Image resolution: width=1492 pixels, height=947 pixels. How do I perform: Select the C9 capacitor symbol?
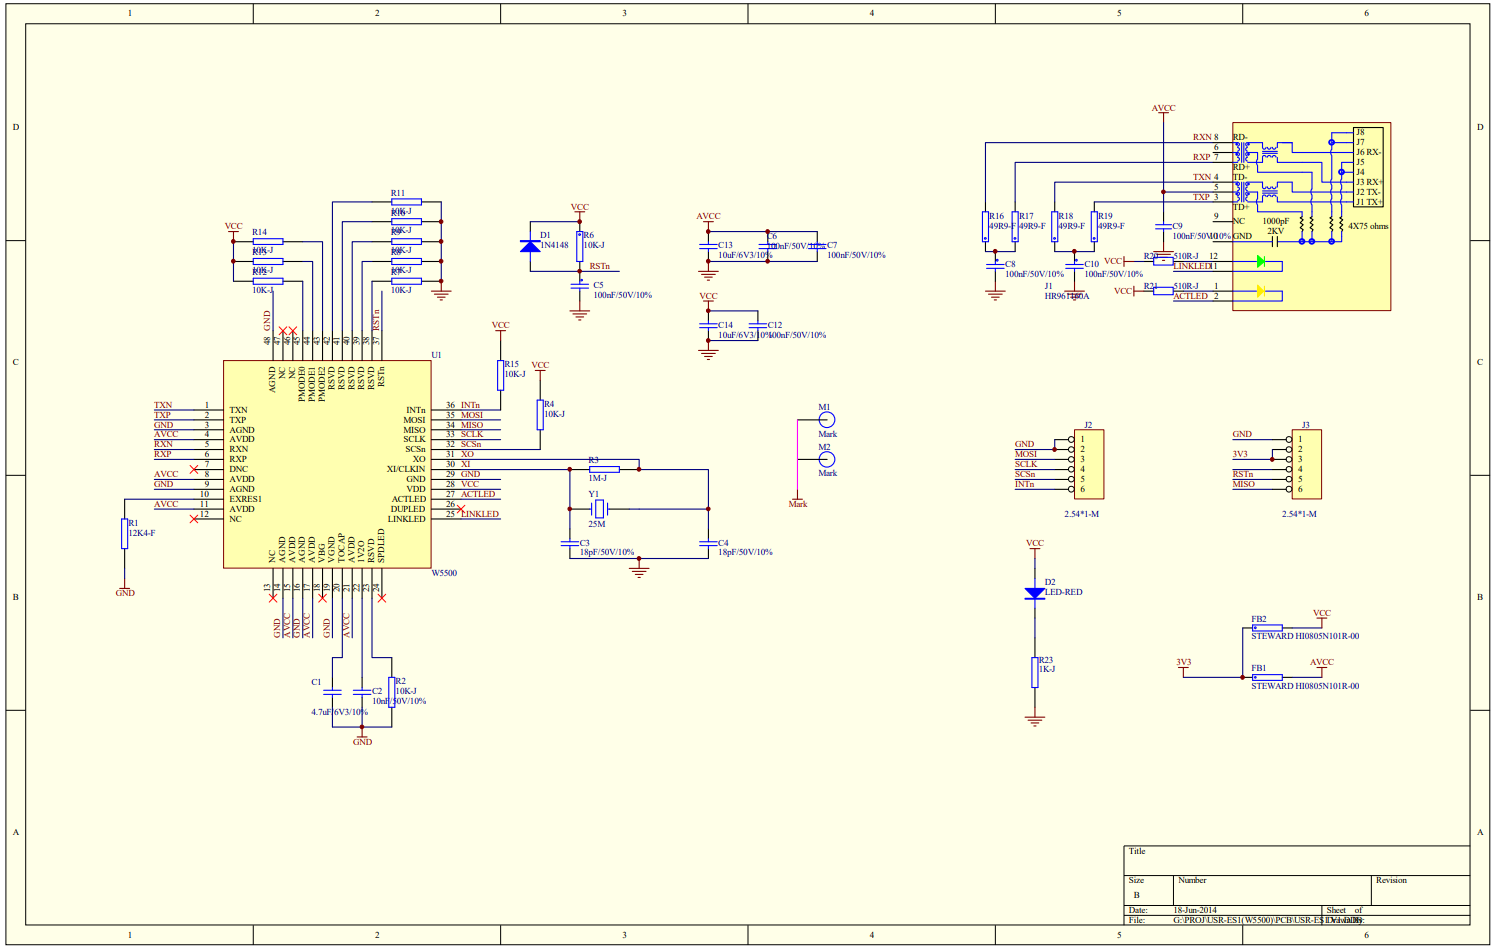point(1163,226)
